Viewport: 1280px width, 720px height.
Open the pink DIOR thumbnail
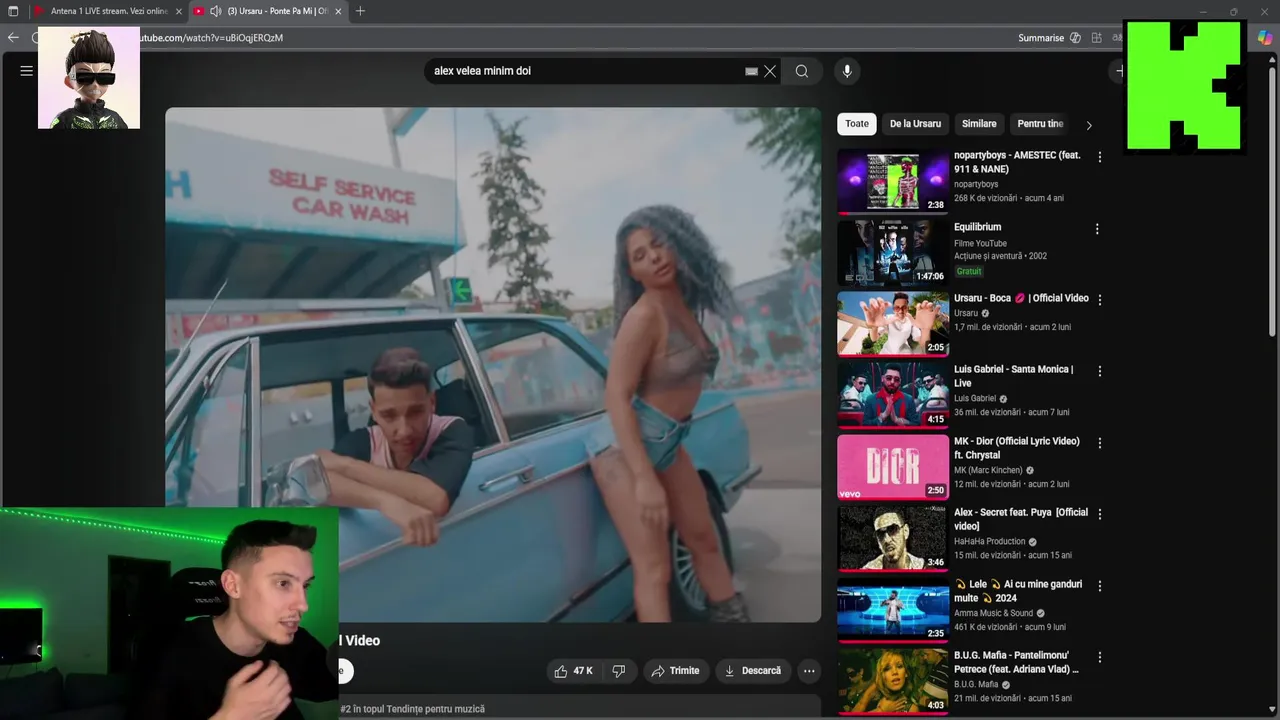click(893, 467)
